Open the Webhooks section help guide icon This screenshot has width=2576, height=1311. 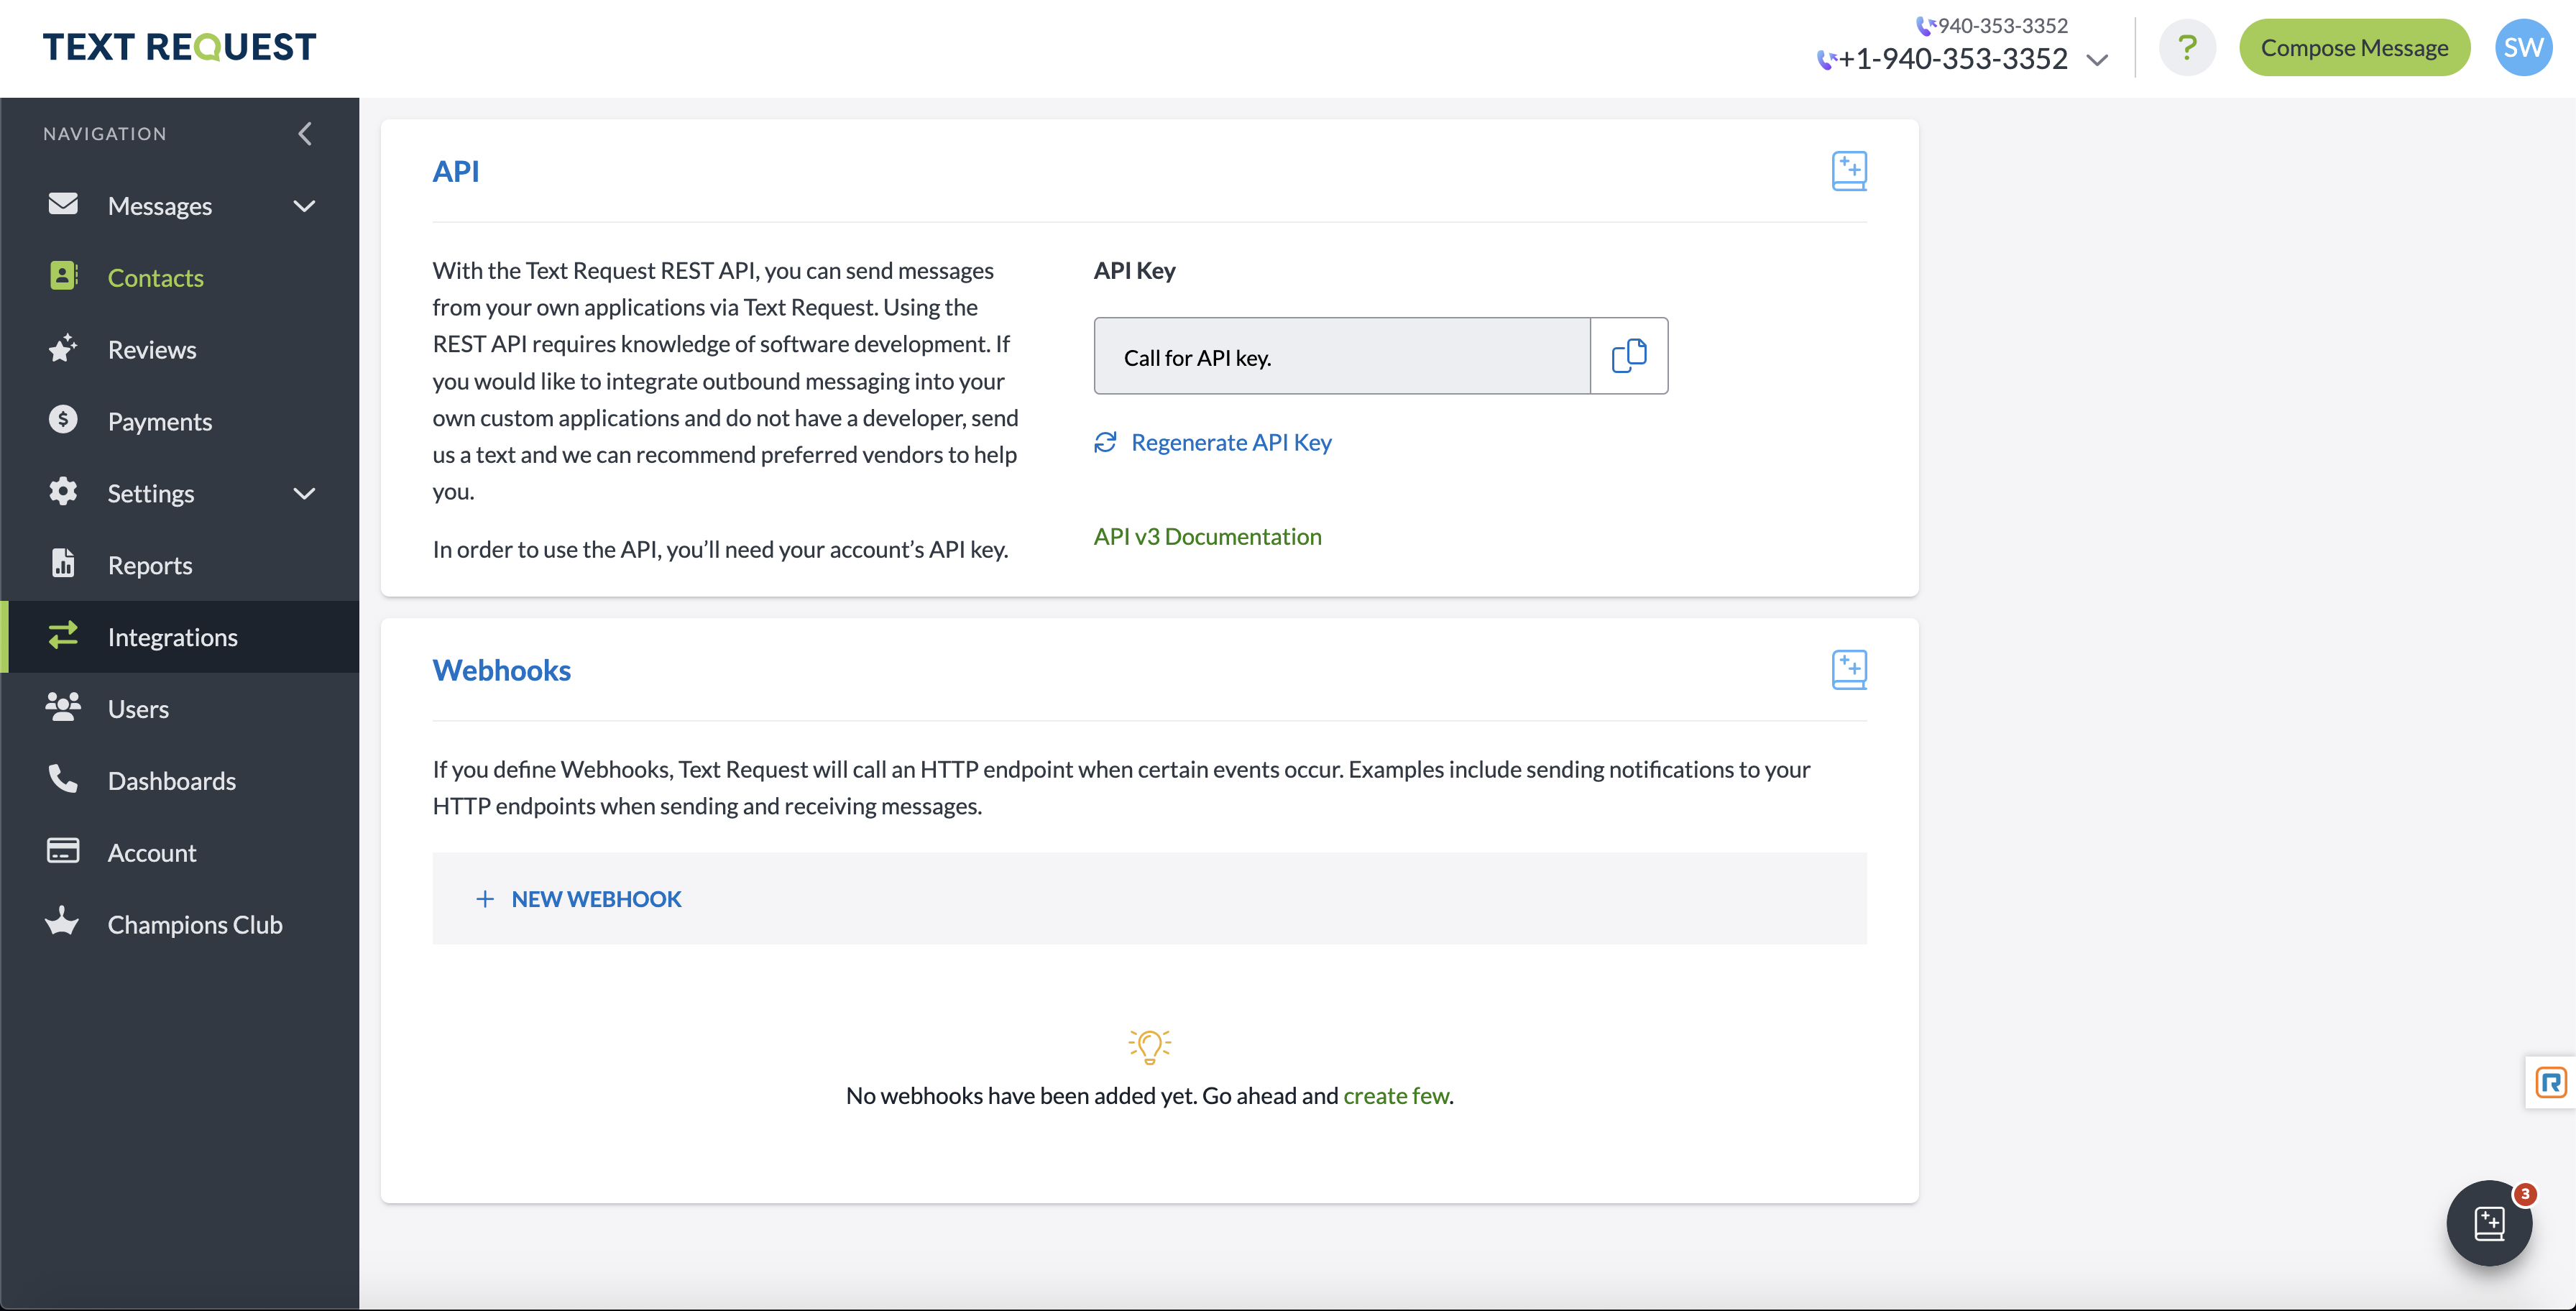(1849, 670)
